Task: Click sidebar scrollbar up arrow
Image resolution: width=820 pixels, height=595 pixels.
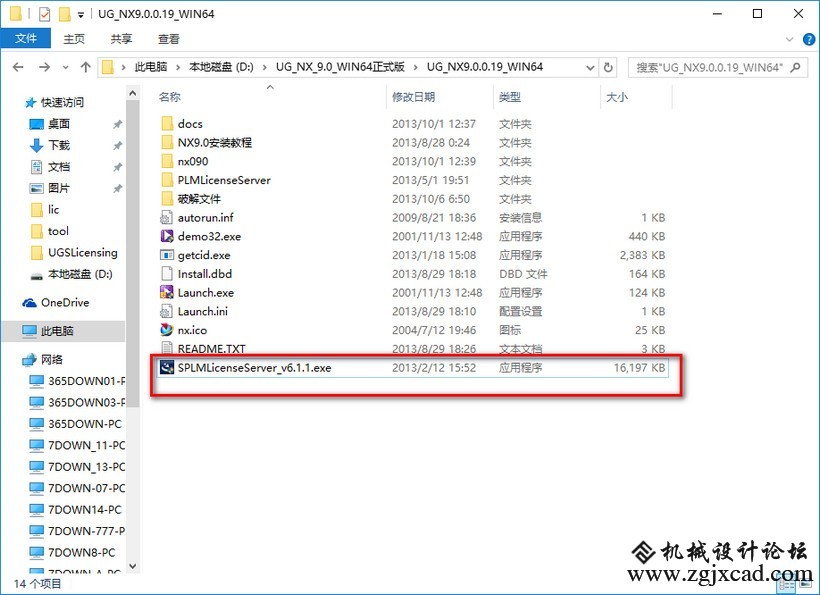Action: tap(132, 94)
